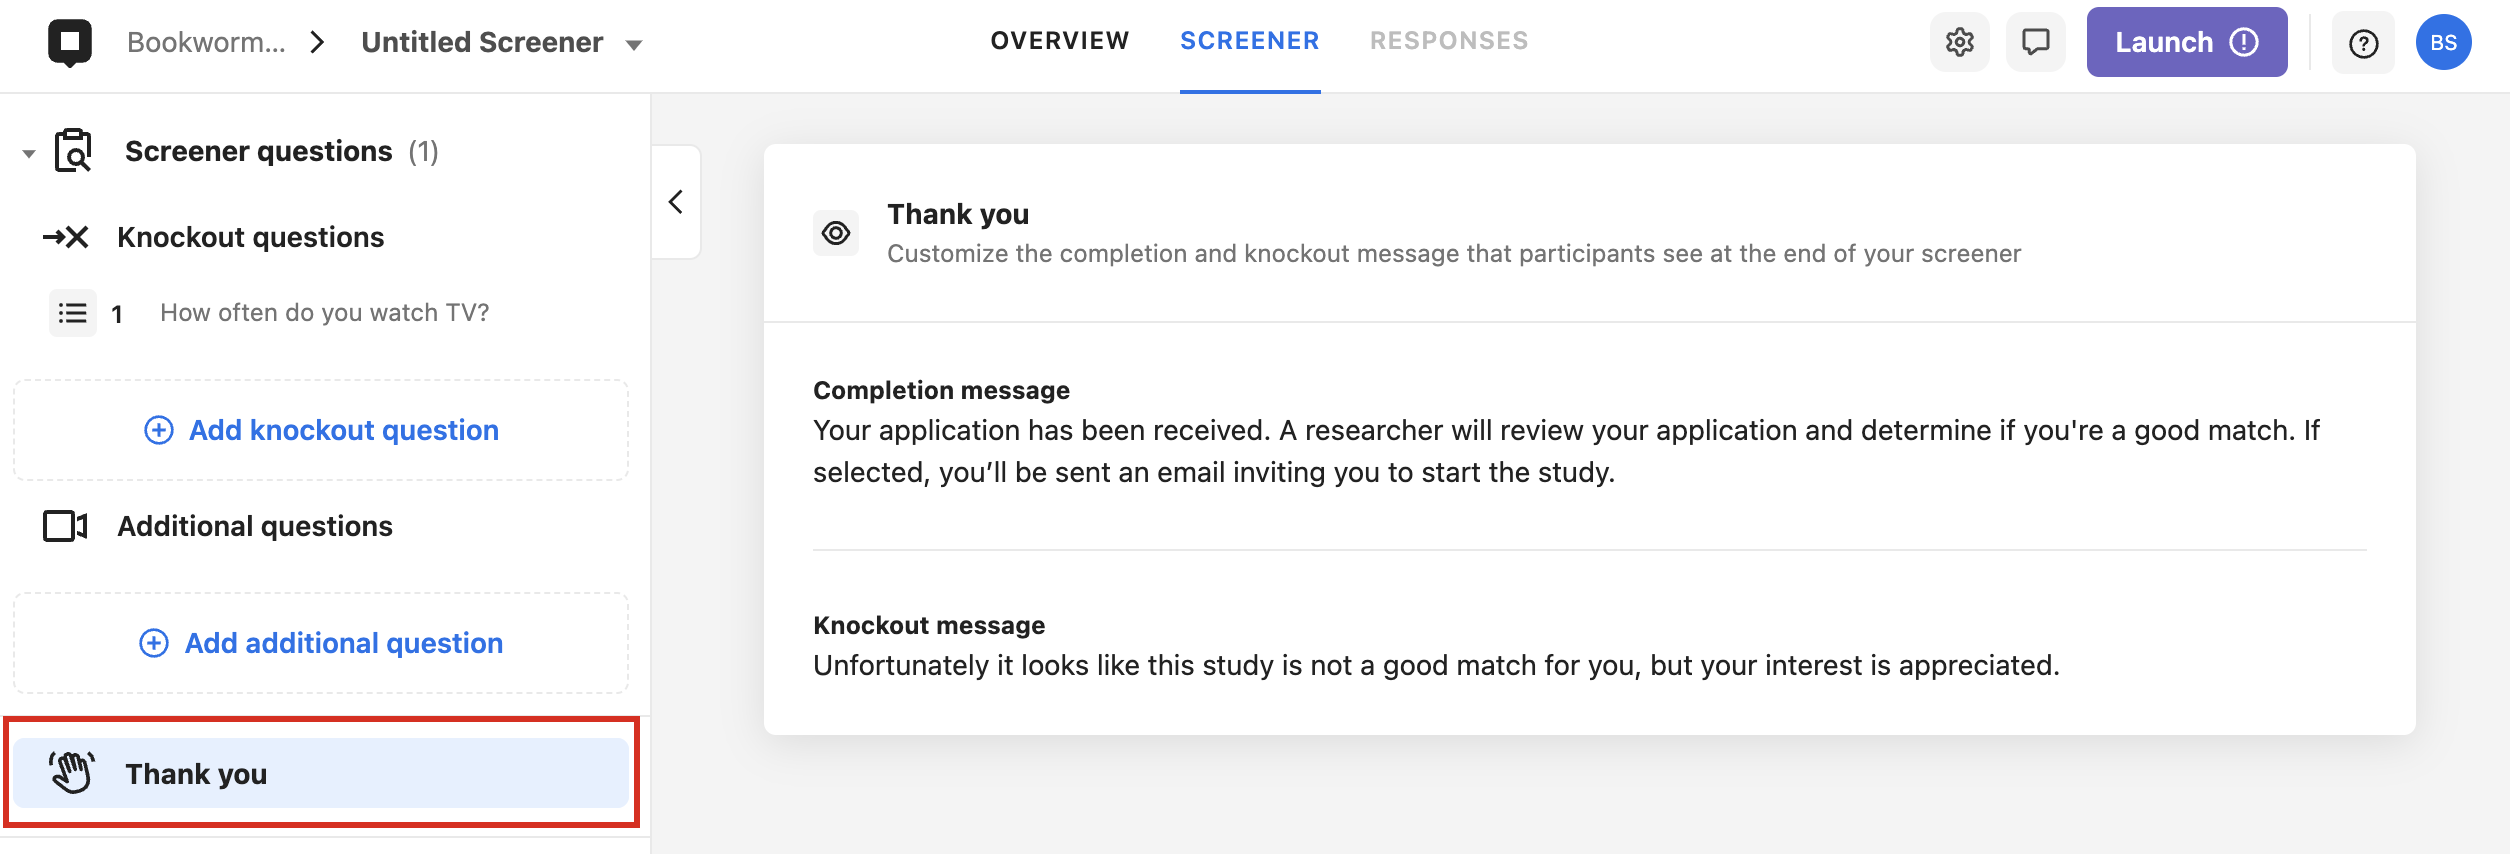Open the Bookworm breadcrumb link
The height and width of the screenshot is (854, 2510).
tap(206, 42)
